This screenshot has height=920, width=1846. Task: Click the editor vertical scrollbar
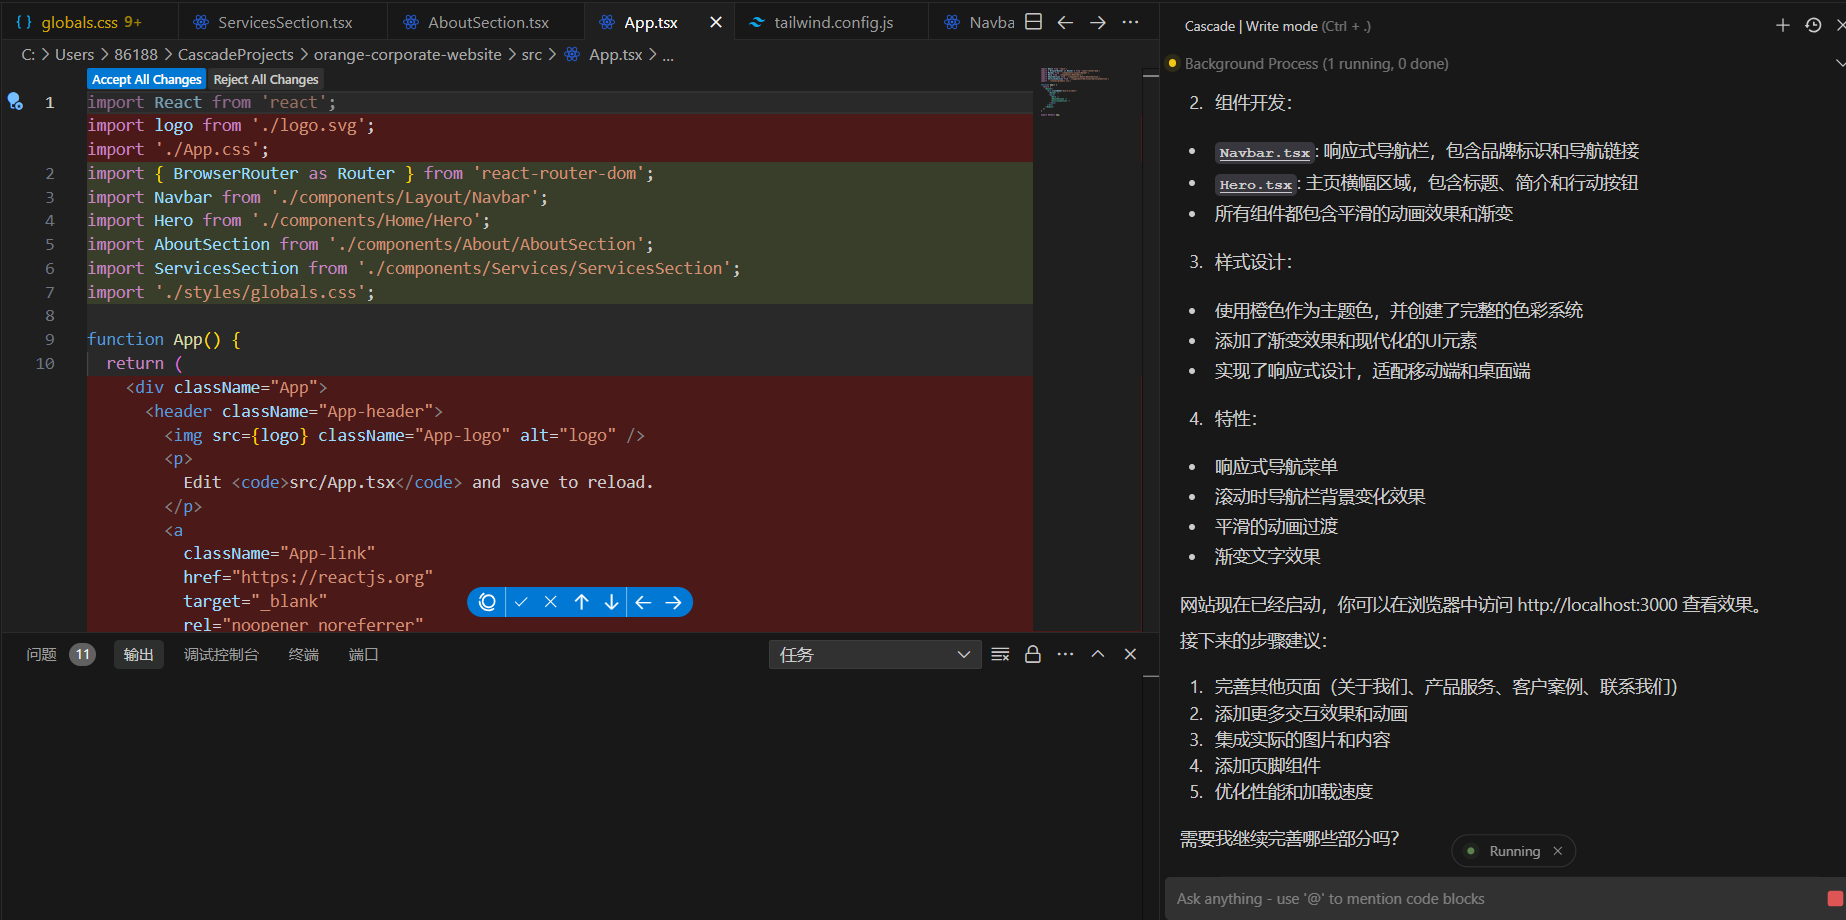point(1150,350)
